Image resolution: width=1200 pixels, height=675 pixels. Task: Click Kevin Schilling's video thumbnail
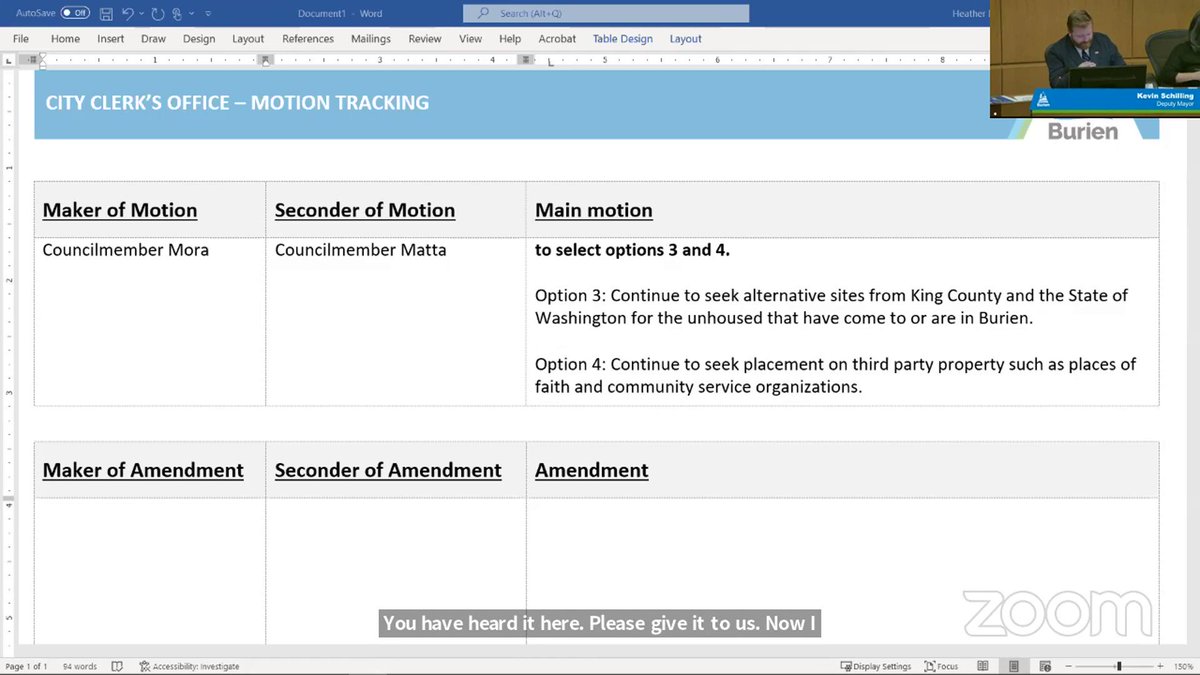click(1095, 58)
